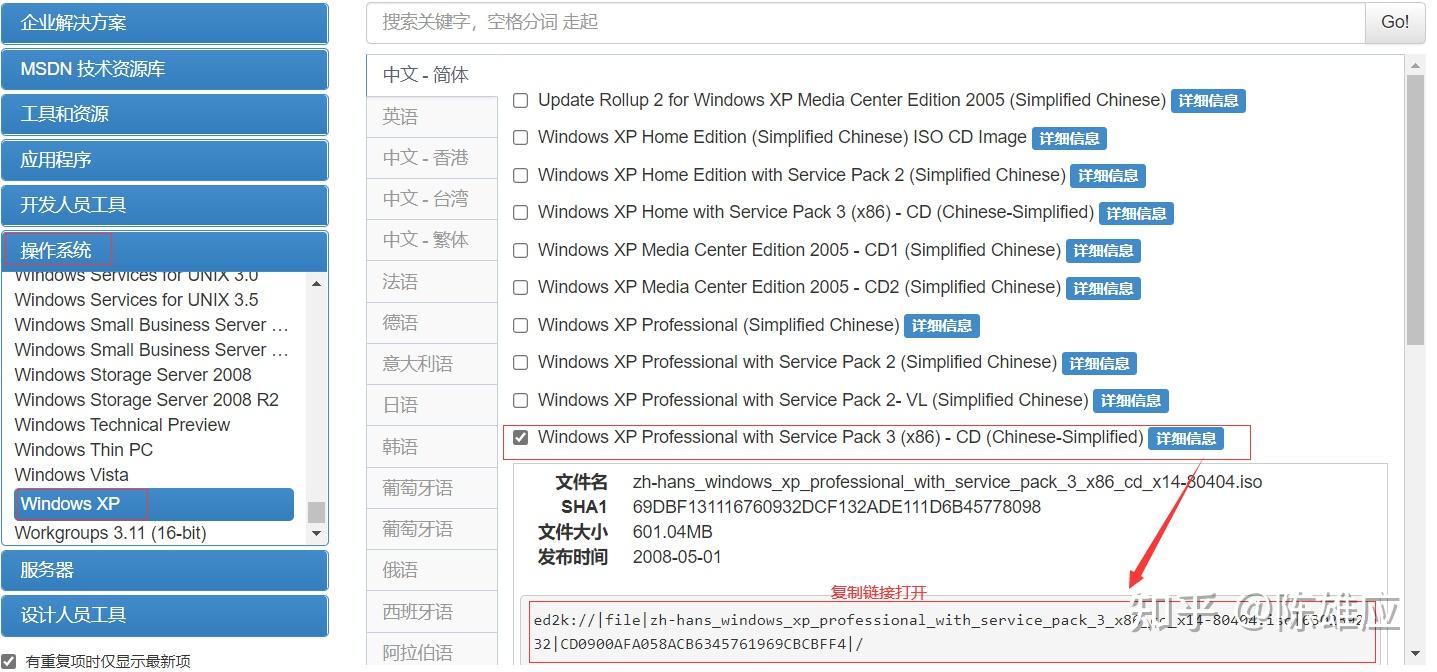Image resolution: width=1437 pixels, height=672 pixels.
Task: Expand the 设计人员工具 category
Action: point(165,617)
